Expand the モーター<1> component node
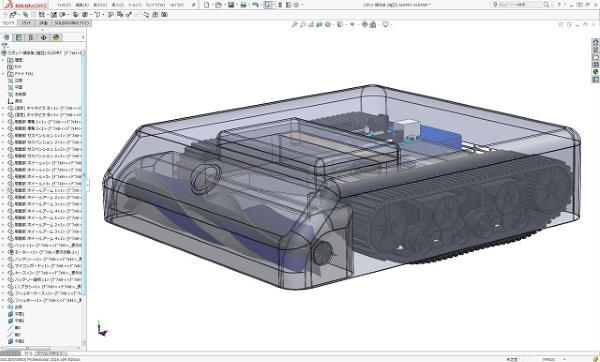Screen dimensions: 600x362 click(3, 252)
